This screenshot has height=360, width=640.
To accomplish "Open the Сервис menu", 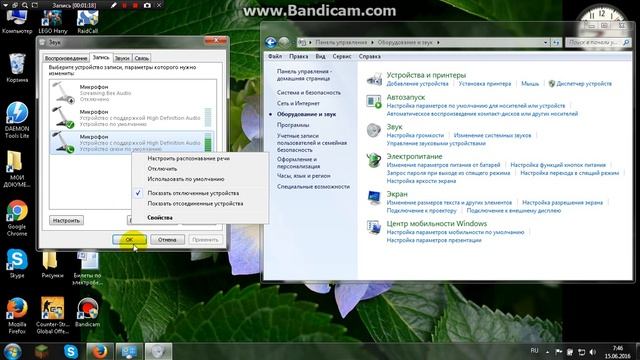I will (x=342, y=56).
